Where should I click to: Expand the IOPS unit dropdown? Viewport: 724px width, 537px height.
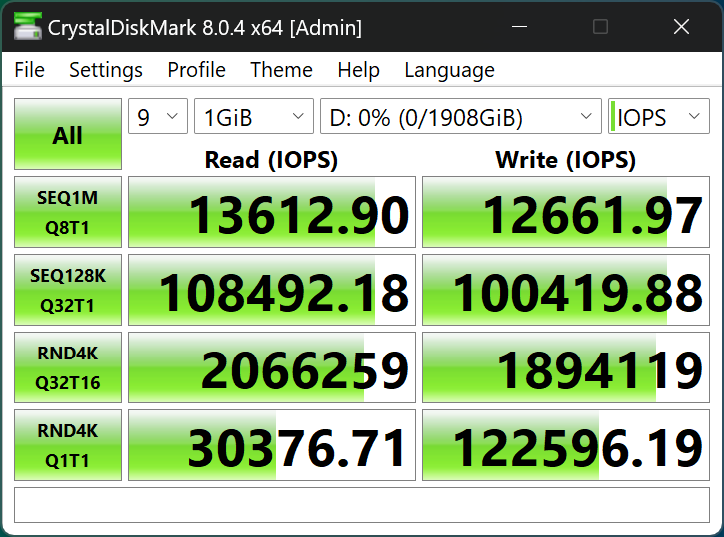659,116
